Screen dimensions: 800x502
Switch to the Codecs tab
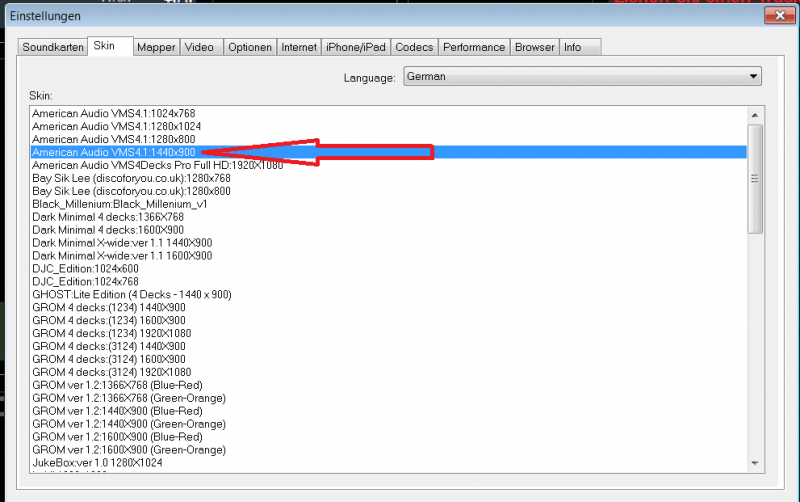pyautogui.click(x=414, y=47)
